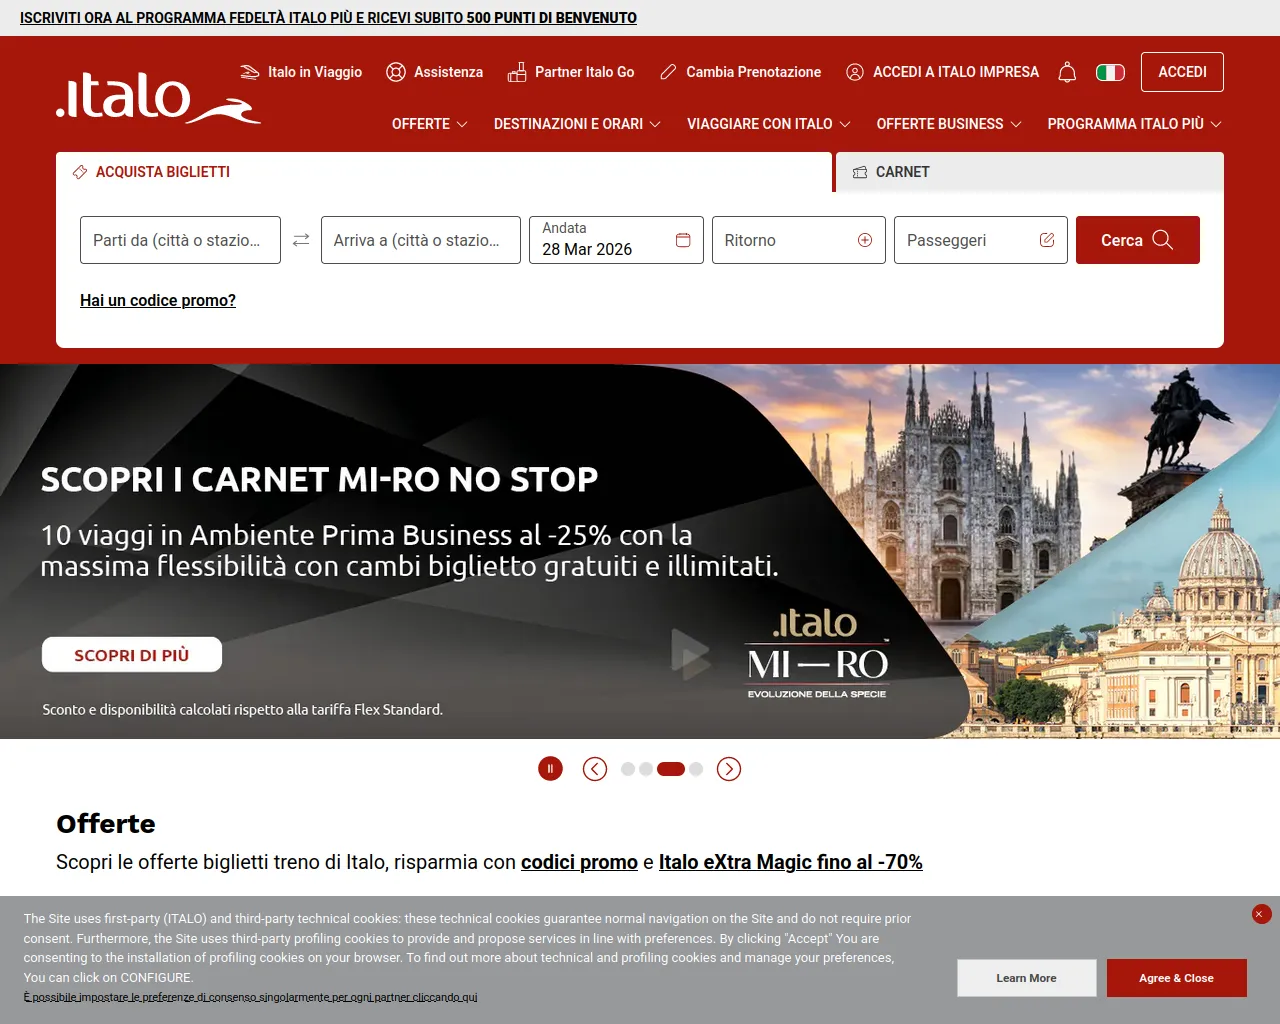Open Italo eXtra Magic fino al -70% link
The width and height of the screenshot is (1280, 1024).
point(790,862)
